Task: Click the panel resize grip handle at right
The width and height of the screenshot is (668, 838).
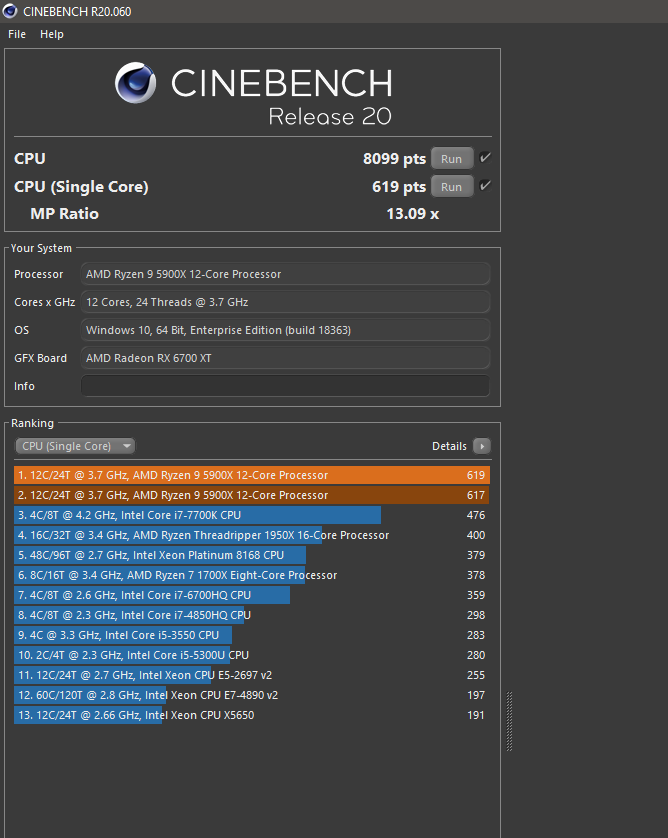Action: coord(509,721)
